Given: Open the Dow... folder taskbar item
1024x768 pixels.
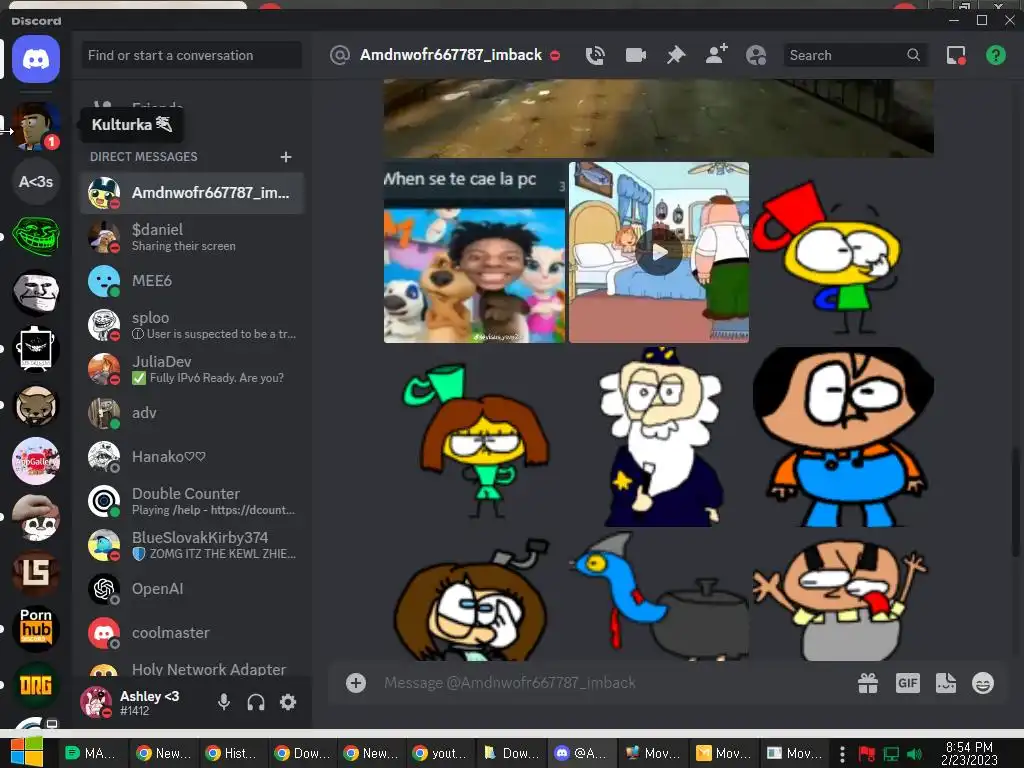Looking at the screenshot, I should tap(509, 753).
